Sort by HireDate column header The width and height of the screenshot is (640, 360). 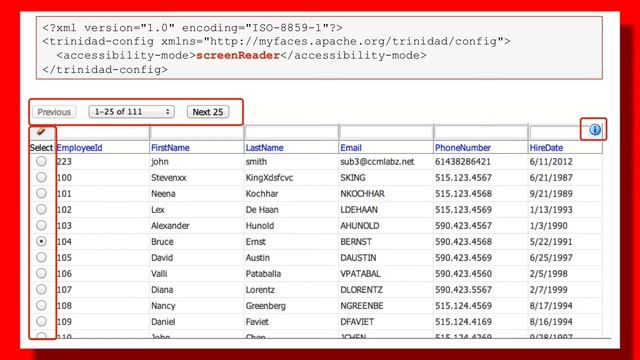(546, 148)
